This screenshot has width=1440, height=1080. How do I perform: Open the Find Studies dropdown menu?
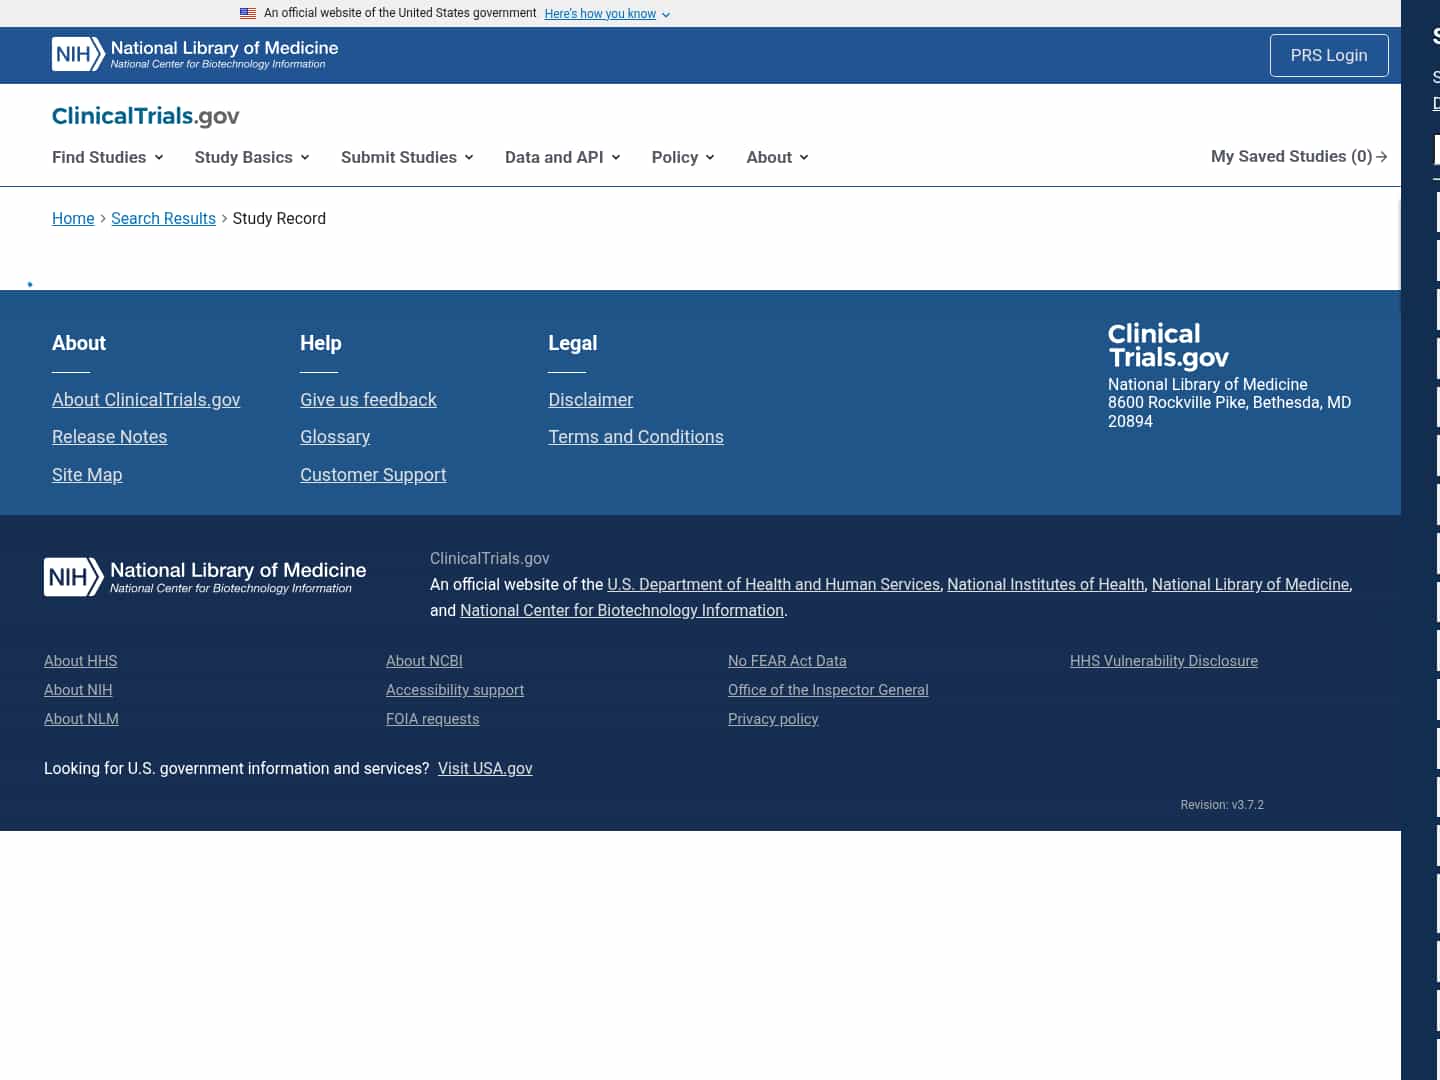point(108,157)
